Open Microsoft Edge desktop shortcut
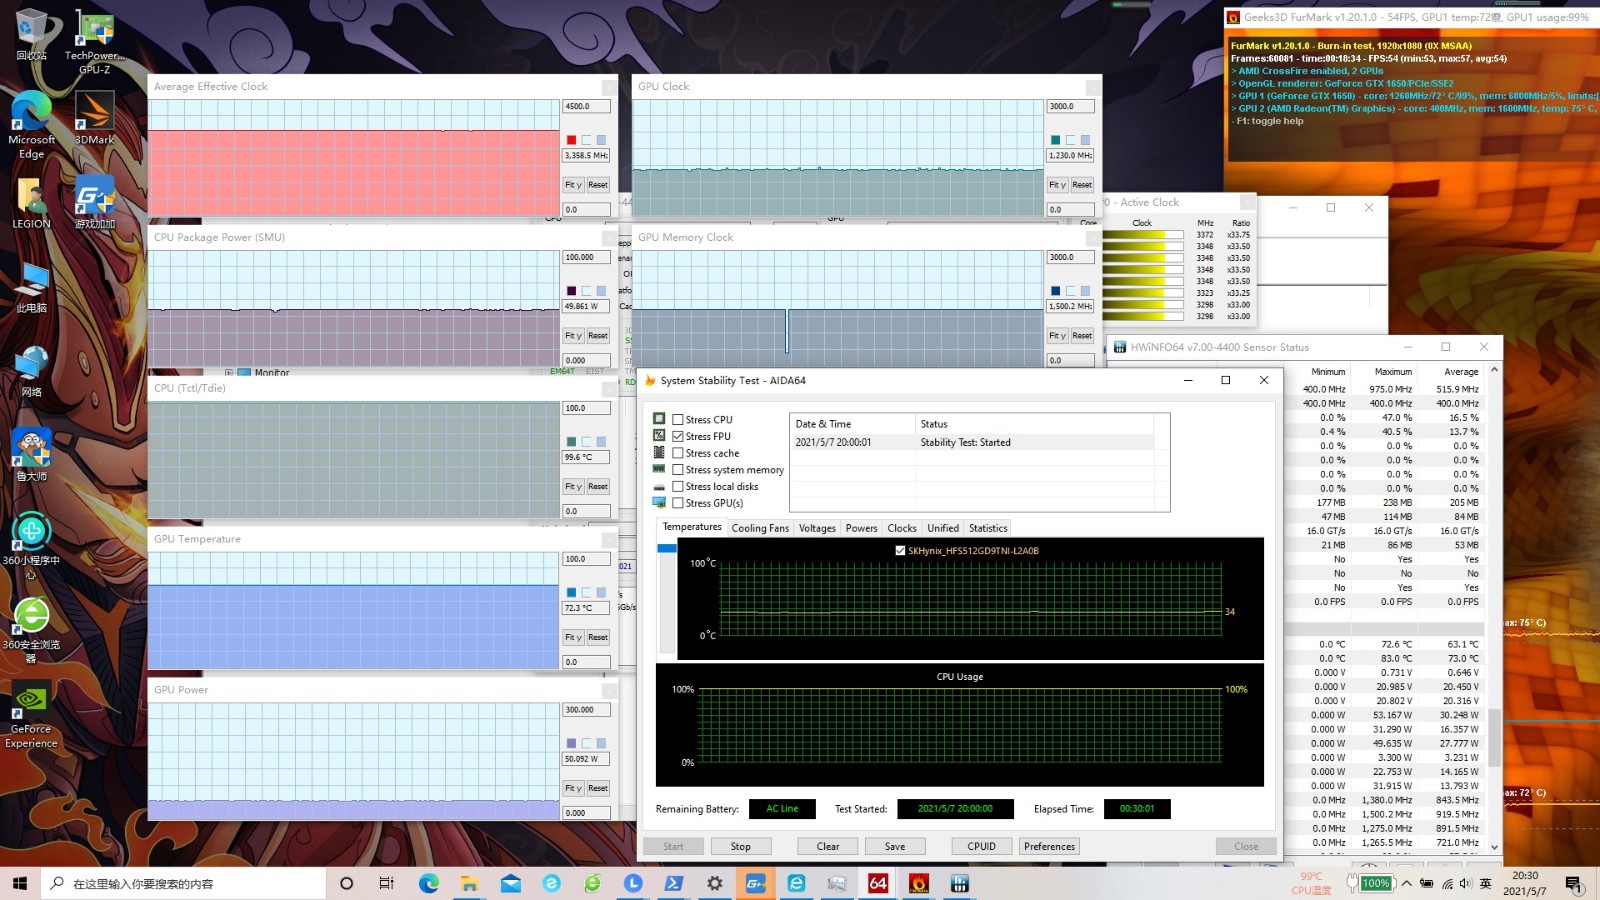 [x=32, y=125]
